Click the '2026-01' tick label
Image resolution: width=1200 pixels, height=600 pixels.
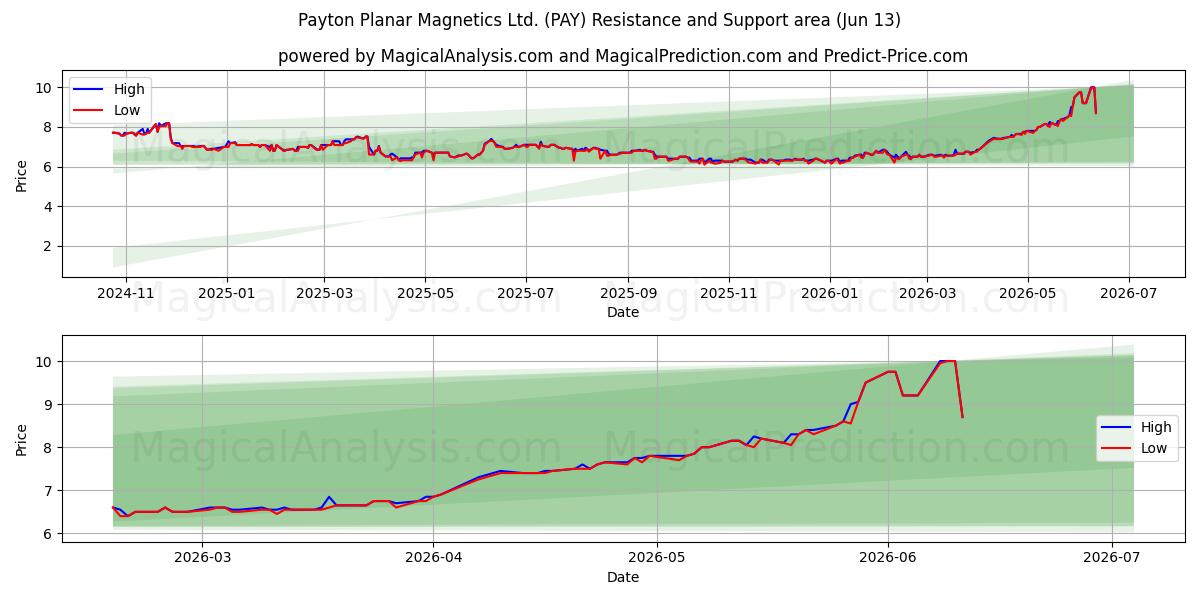coord(830,294)
